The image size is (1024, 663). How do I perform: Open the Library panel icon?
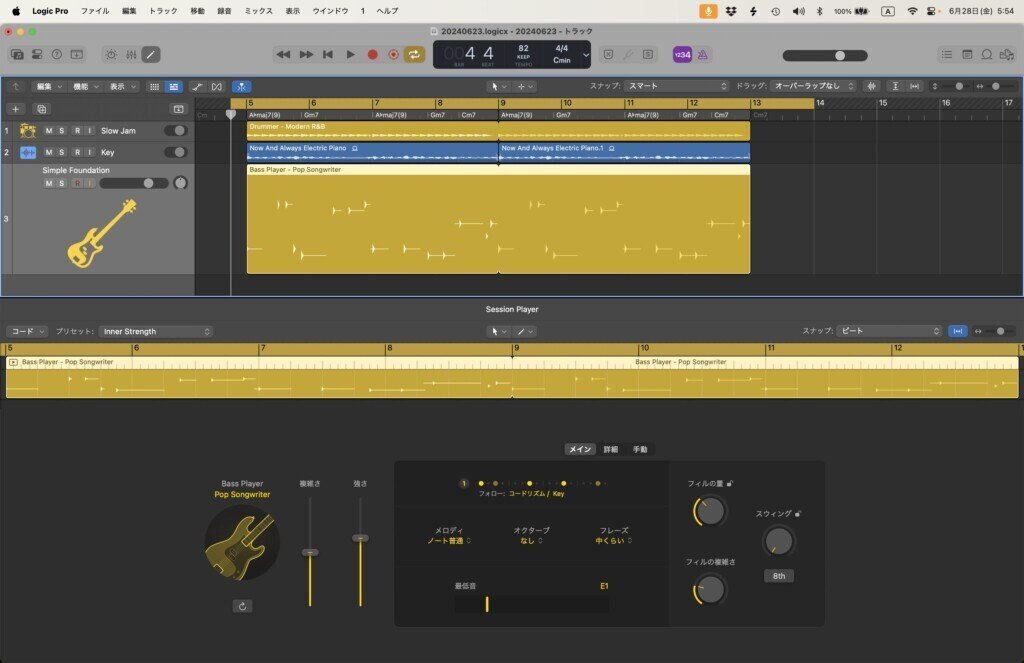[x=17, y=55]
